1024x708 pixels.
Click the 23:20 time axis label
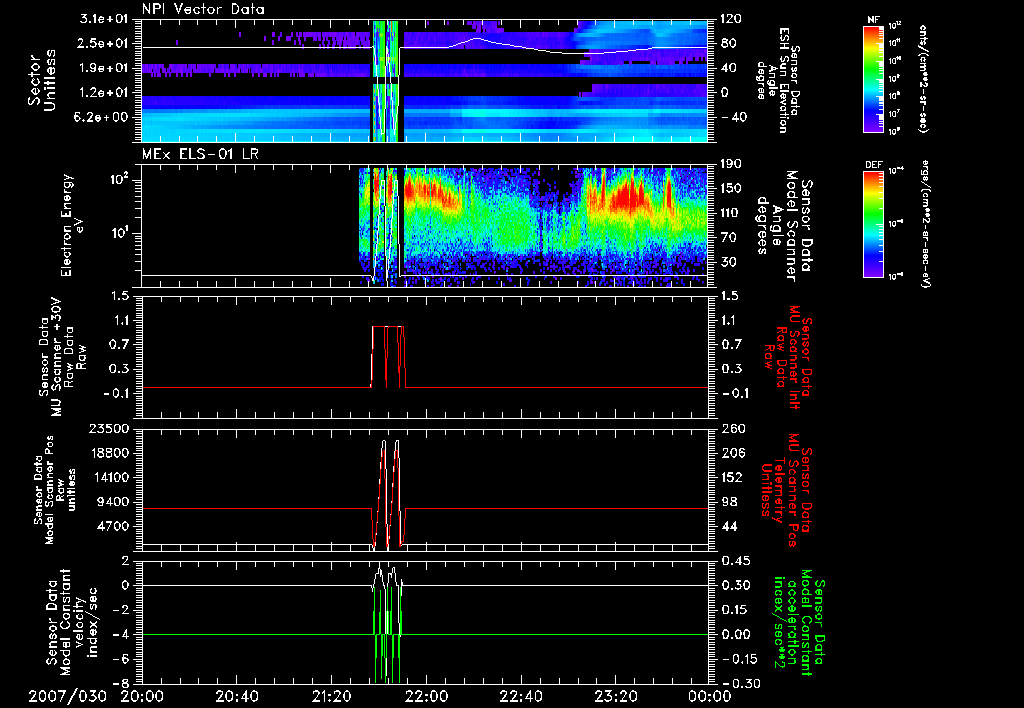615,696
